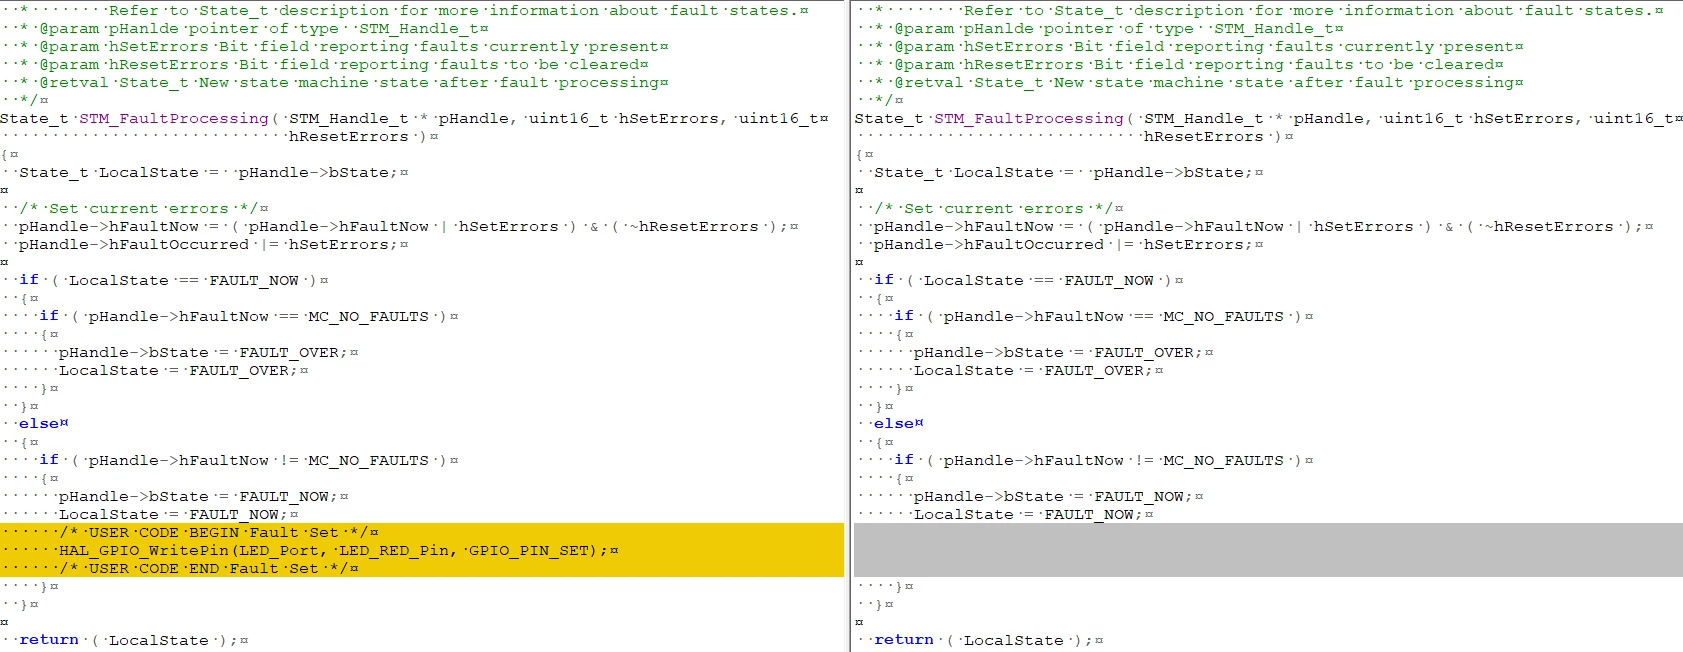Click '/* Set current errors */' comment, right pane
The width and height of the screenshot is (1683, 652).
[x=994, y=208]
